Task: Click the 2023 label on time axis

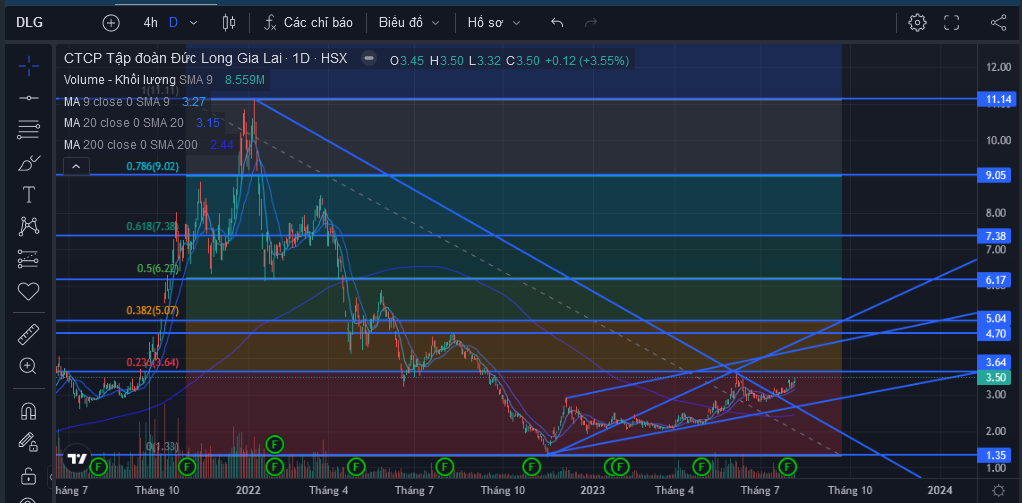Action: tap(592, 490)
